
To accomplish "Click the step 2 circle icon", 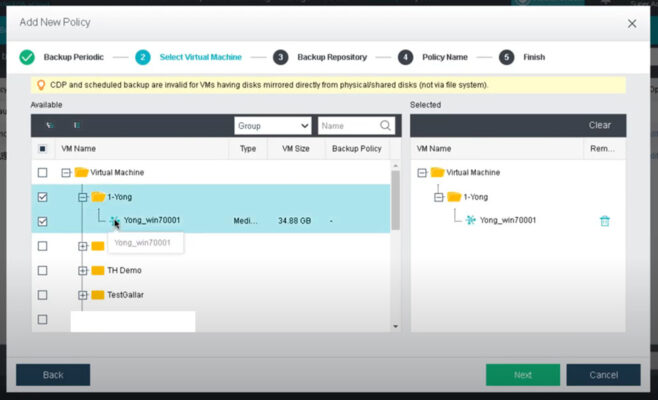I will click(143, 57).
